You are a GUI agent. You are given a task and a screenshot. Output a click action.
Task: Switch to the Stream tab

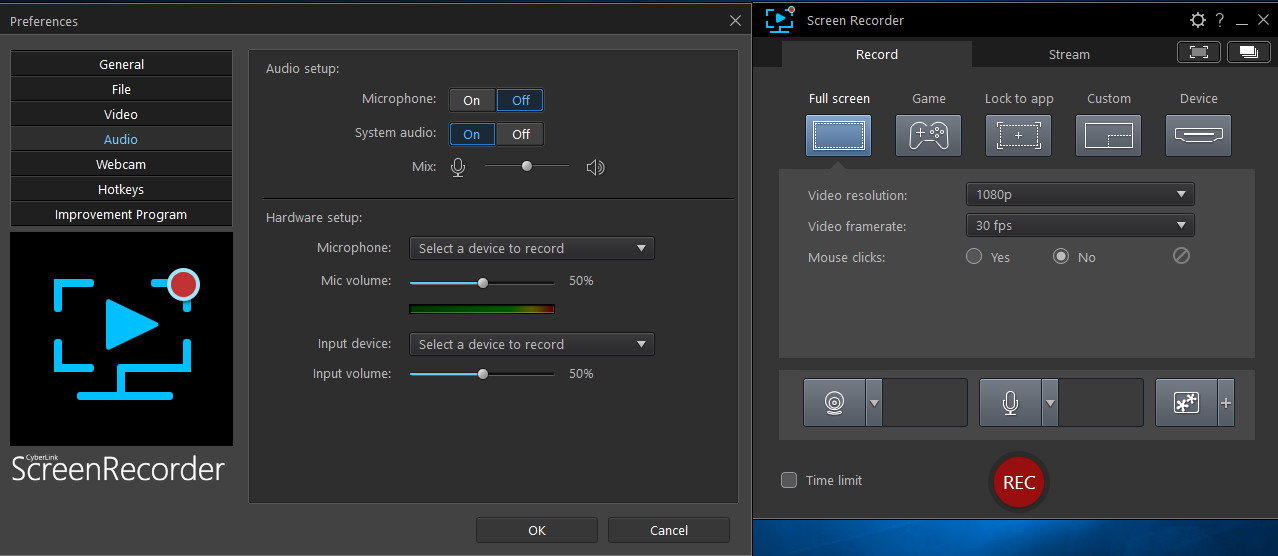coord(1069,54)
